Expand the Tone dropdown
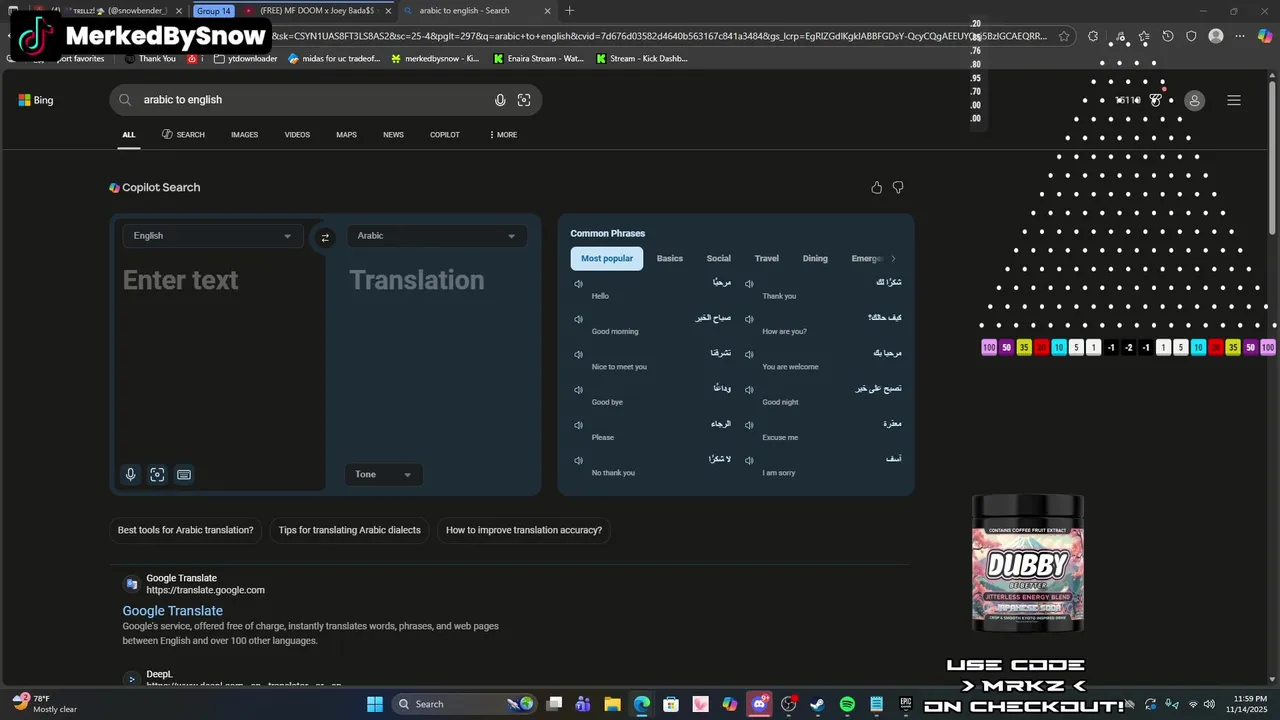 [383, 474]
